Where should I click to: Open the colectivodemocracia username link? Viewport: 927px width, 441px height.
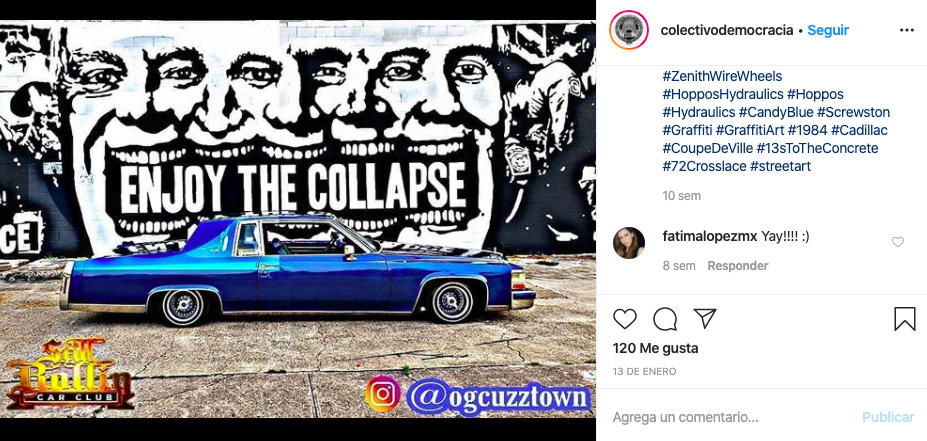point(727,30)
